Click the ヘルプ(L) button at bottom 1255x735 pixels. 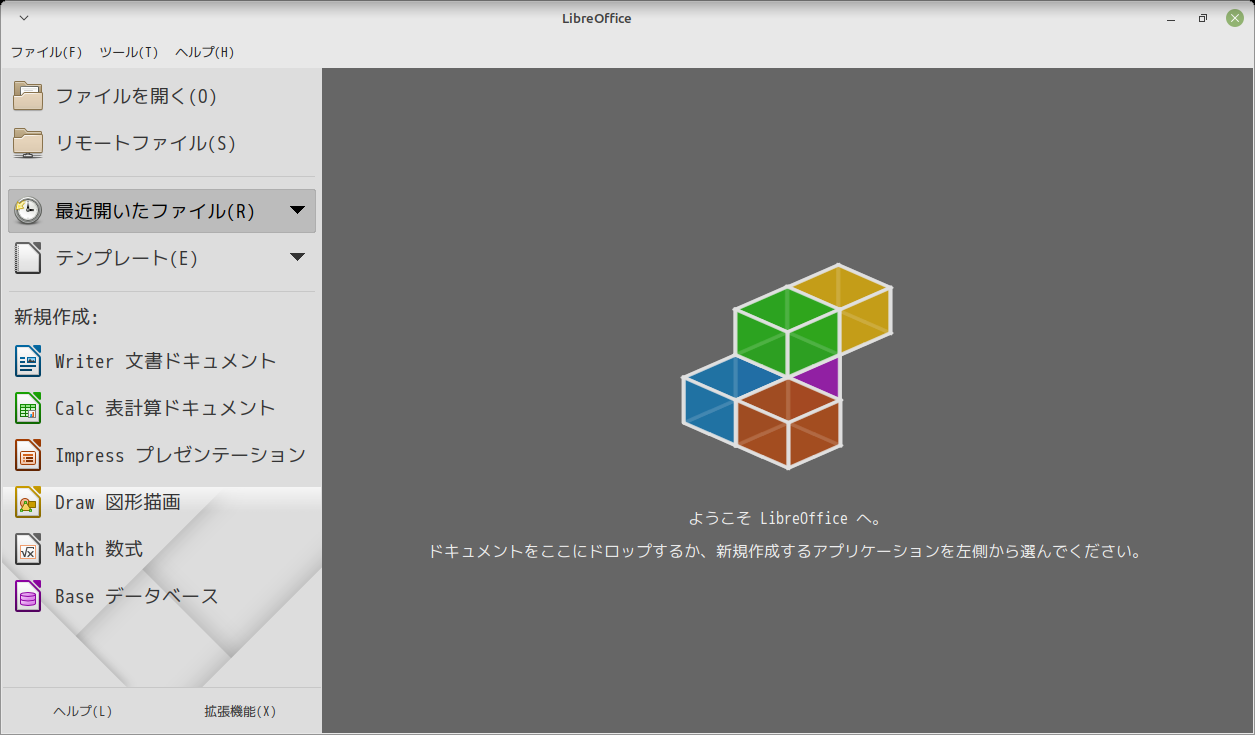(x=82, y=711)
